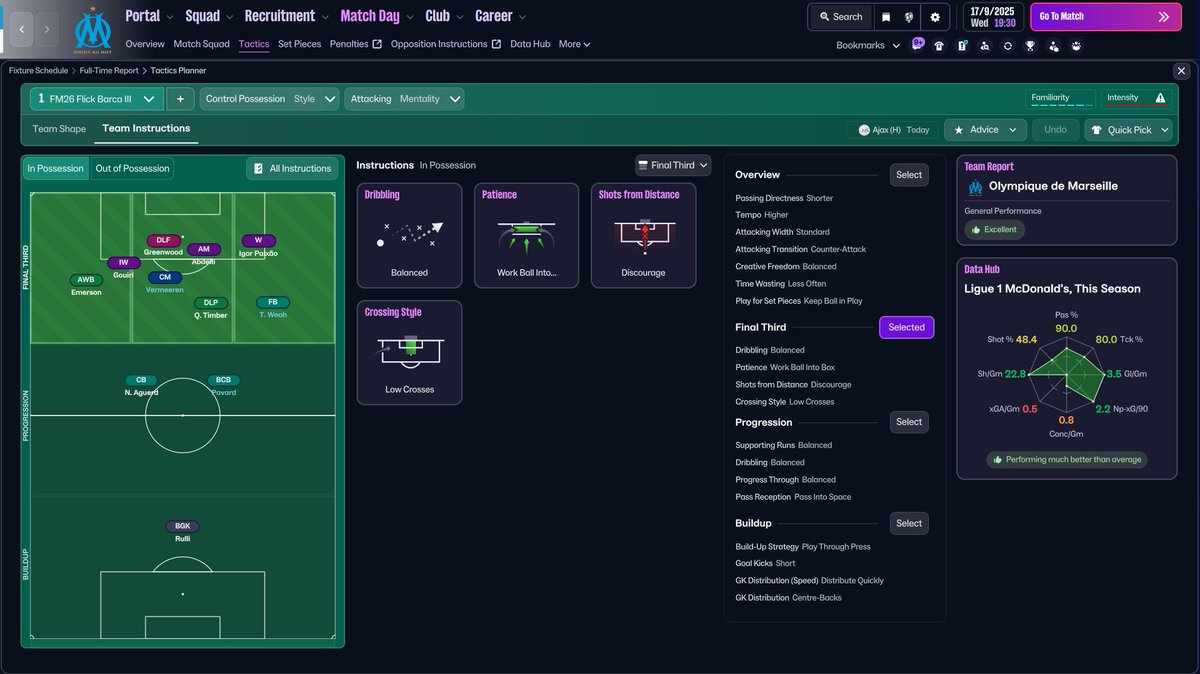Open the last group icon in bookmarks bar
Viewport: 1200px width, 674px height.
(x=1076, y=45)
